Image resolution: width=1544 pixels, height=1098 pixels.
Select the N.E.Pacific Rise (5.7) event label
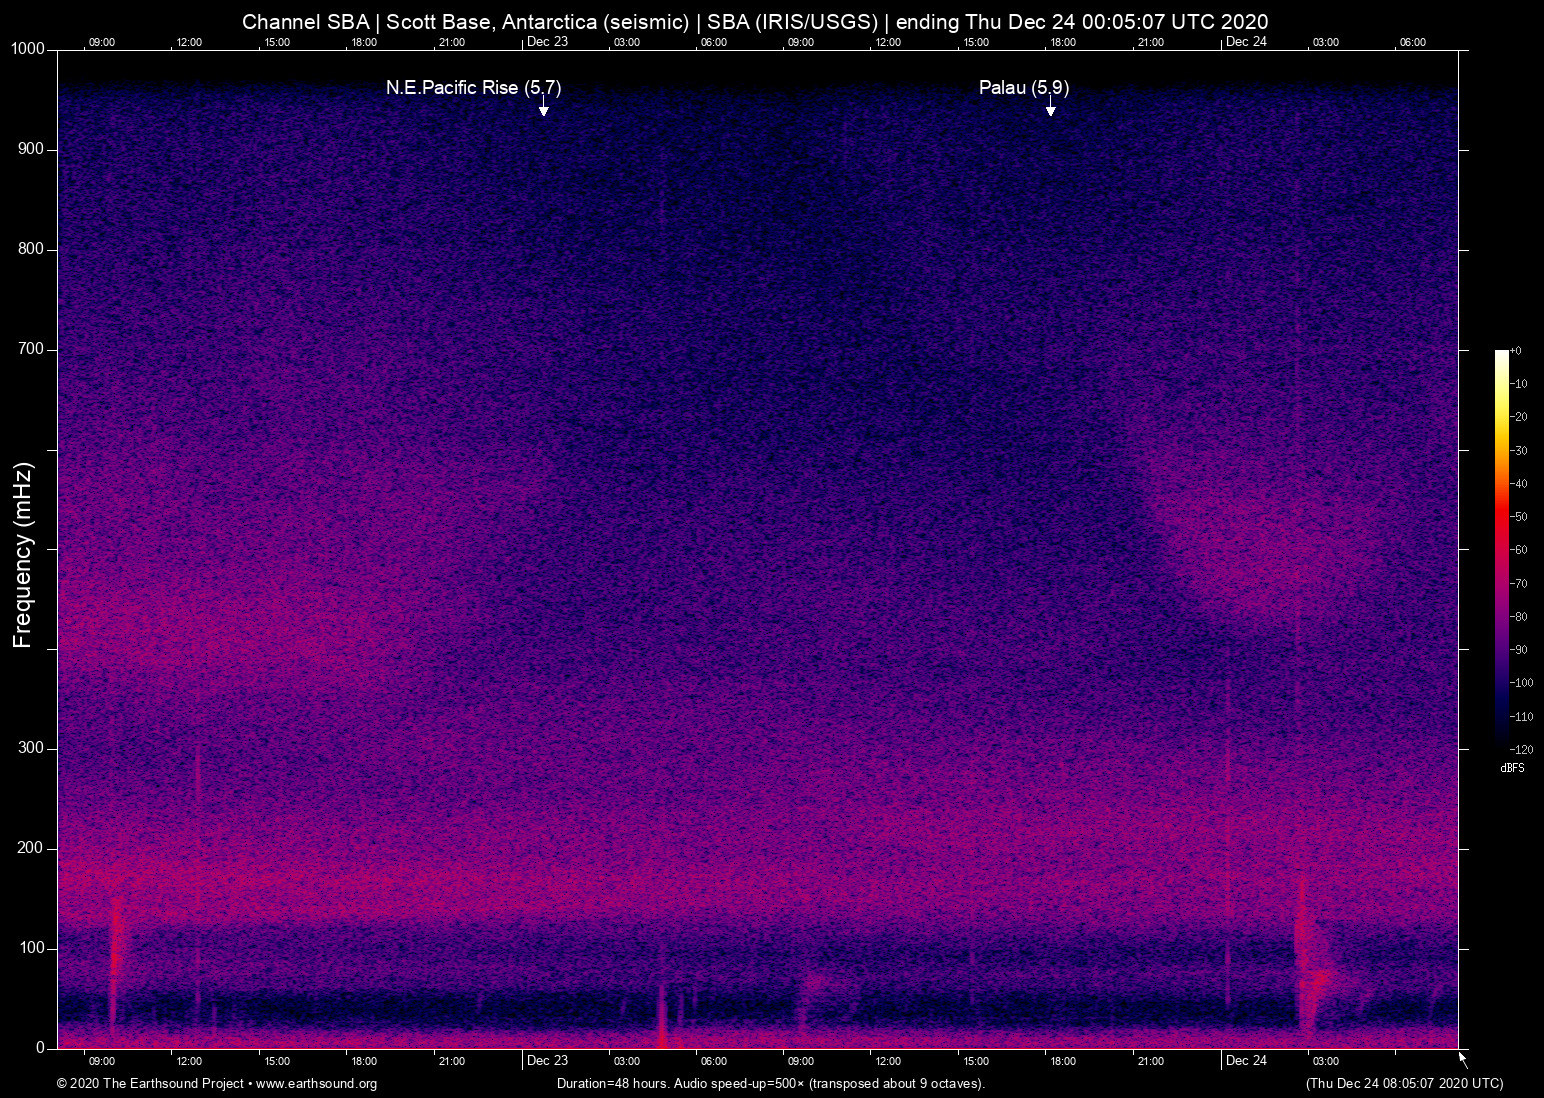pos(473,88)
